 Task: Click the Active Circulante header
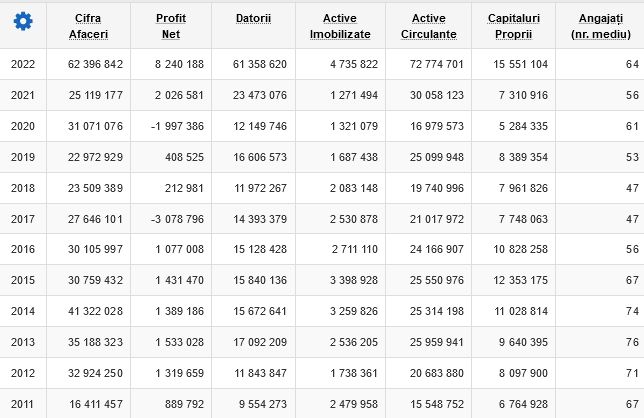pos(429,26)
